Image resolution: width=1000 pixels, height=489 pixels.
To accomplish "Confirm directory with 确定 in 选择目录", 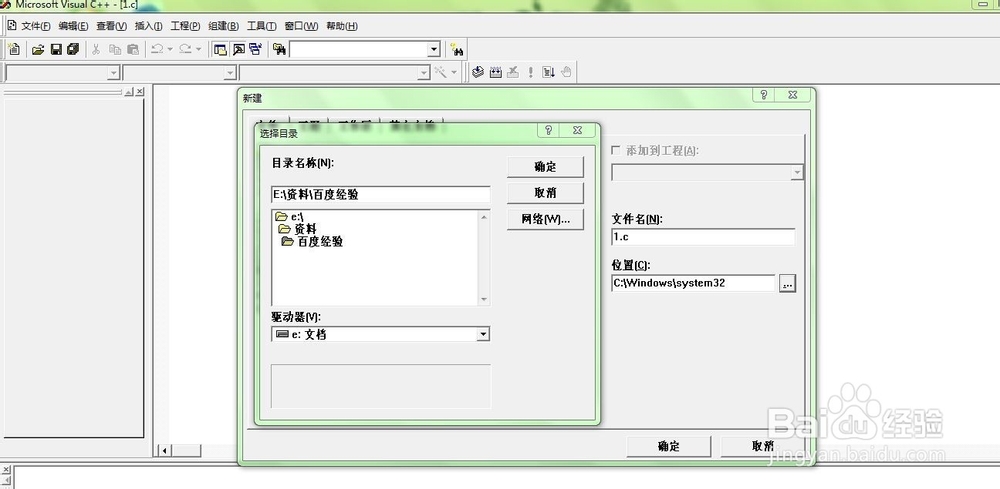I will 545,167.
